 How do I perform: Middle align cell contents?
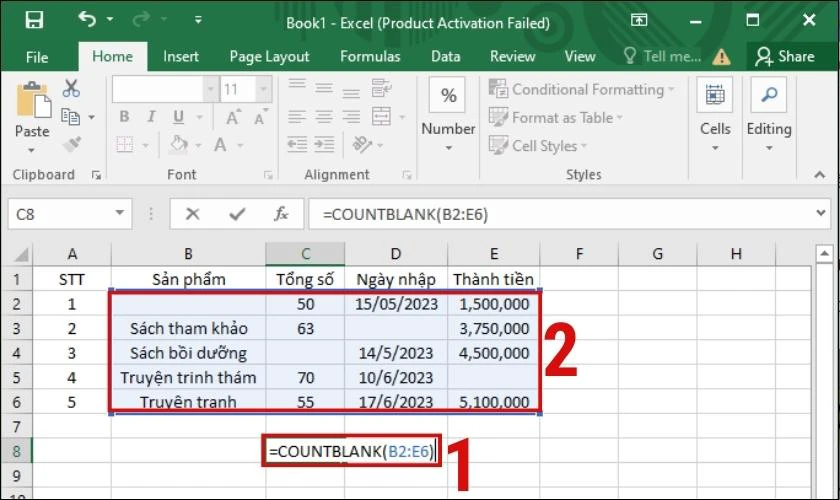click(324, 88)
